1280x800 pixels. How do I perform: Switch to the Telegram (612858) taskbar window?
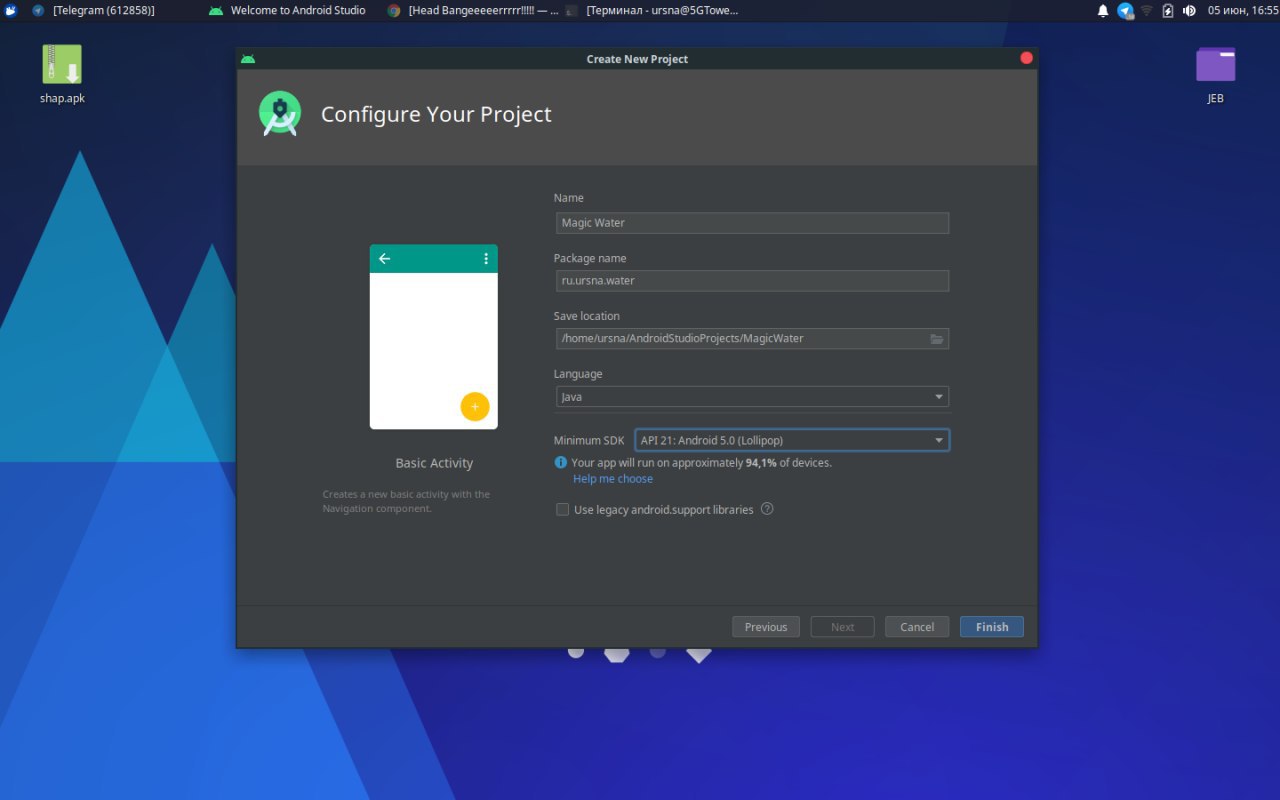[x=93, y=10]
